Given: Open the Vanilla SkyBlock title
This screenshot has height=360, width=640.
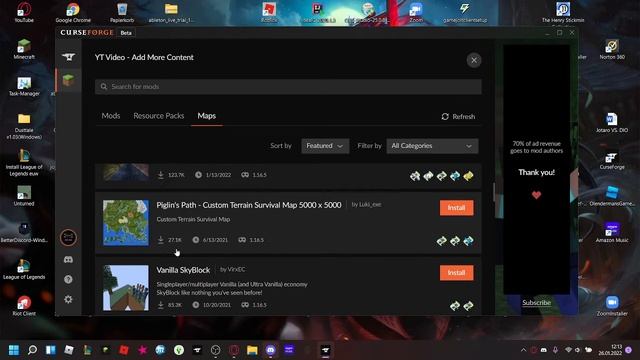Looking at the screenshot, I should pyautogui.click(x=183, y=270).
